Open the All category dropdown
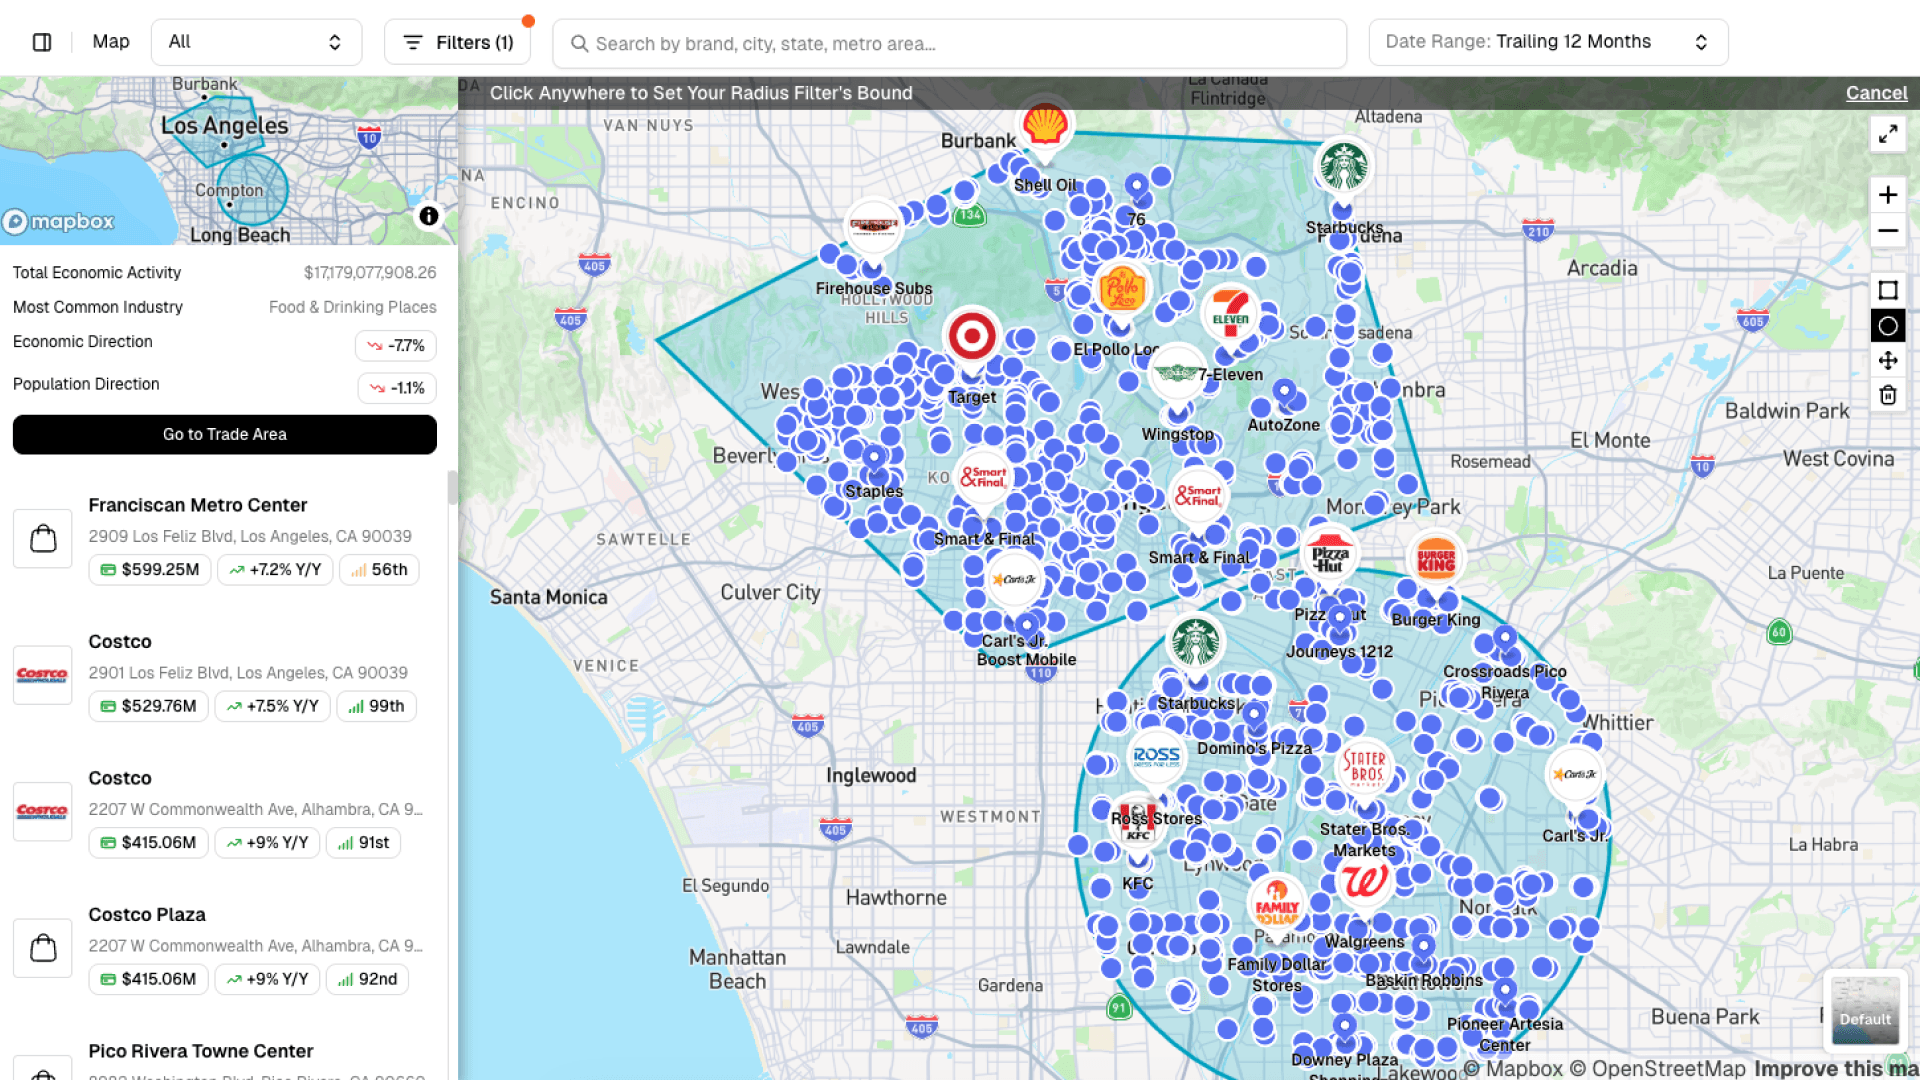This screenshot has width=1920, height=1080. (x=256, y=41)
